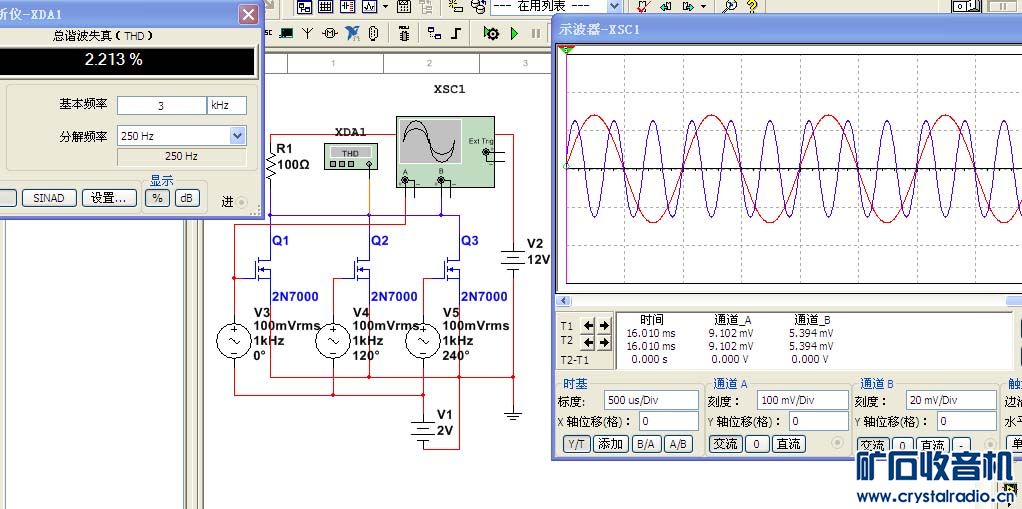
Task: Open the kHz unit selector for fundamental frequency
Action: [x=226, y=105]
